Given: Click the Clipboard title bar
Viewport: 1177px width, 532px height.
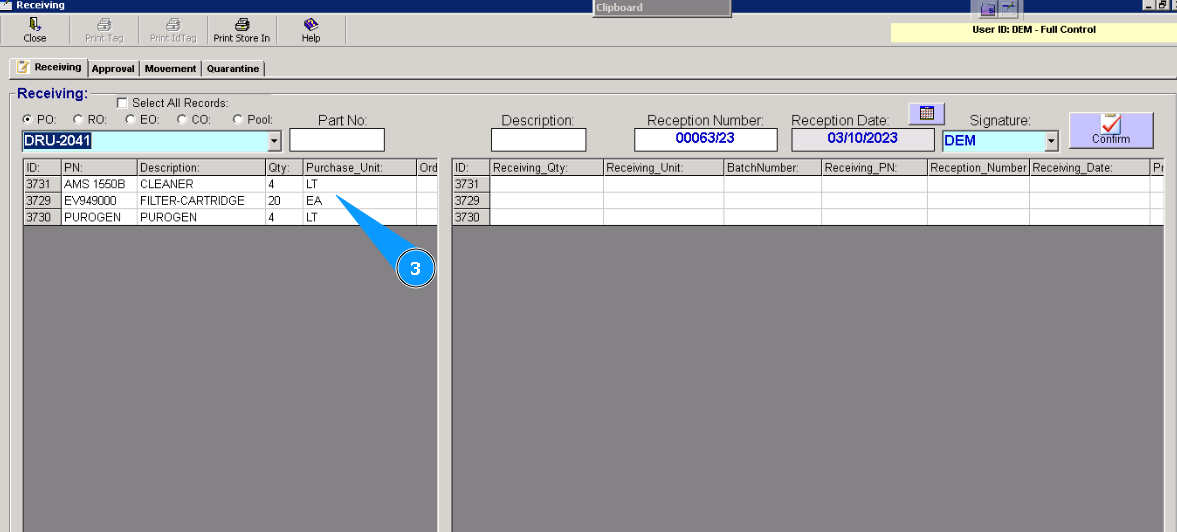Looking at the screenshot, I should pos(661,8).
